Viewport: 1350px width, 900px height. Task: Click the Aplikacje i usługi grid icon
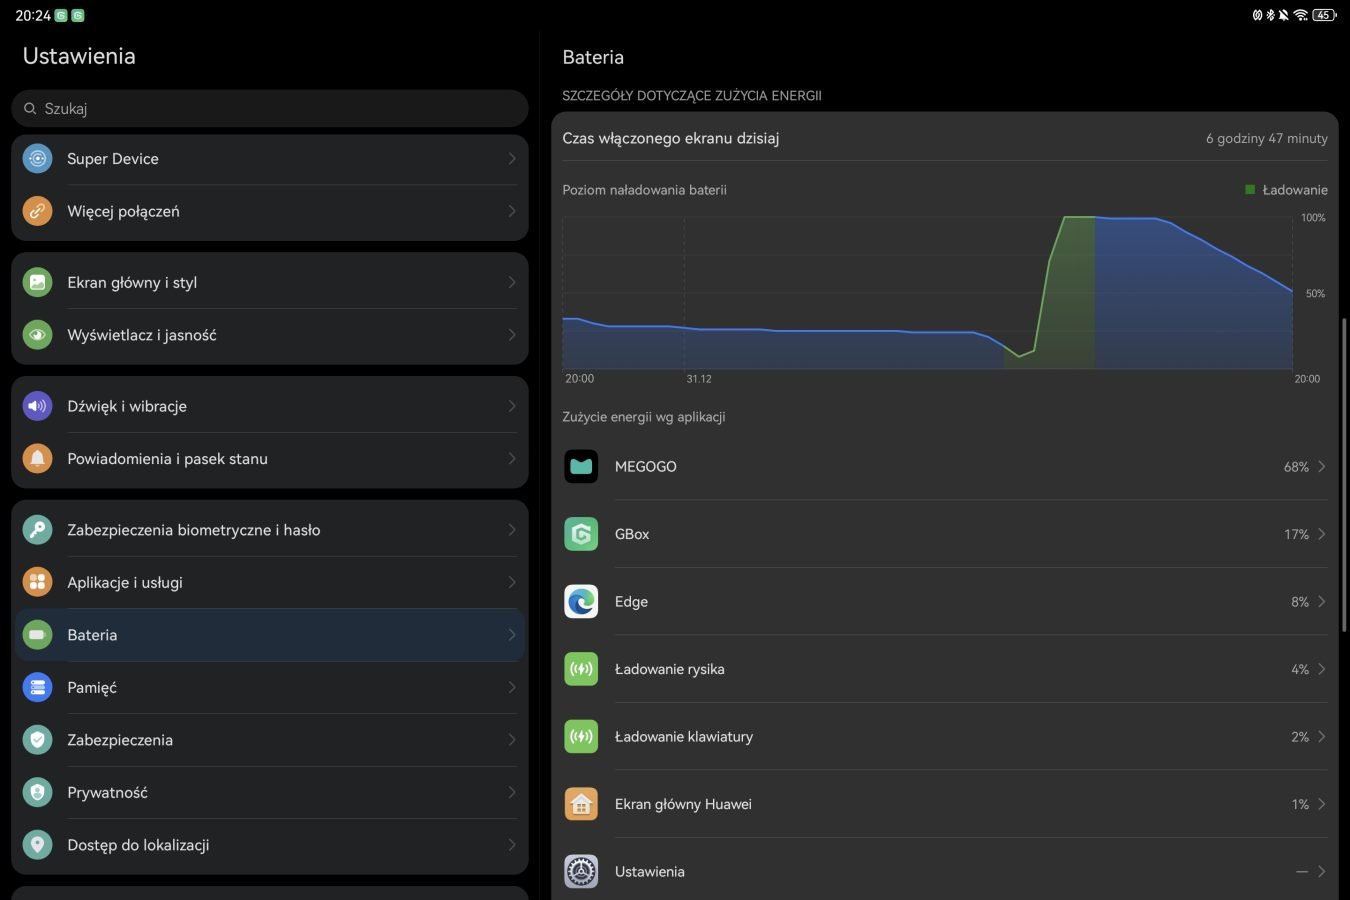[x=38, y=582]
